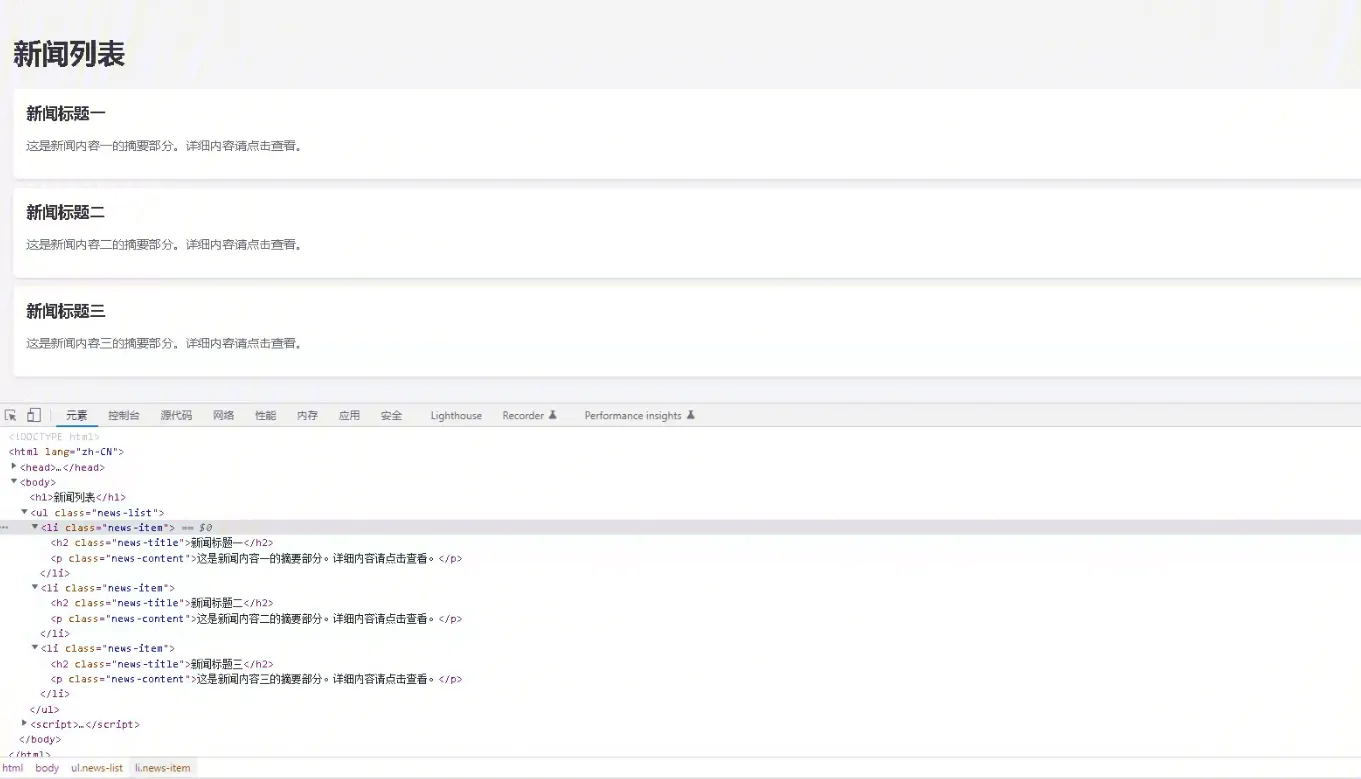Select ul.news-list in the breadcrumb bar
Screen dimensions: 1361x779
(97, 768)
